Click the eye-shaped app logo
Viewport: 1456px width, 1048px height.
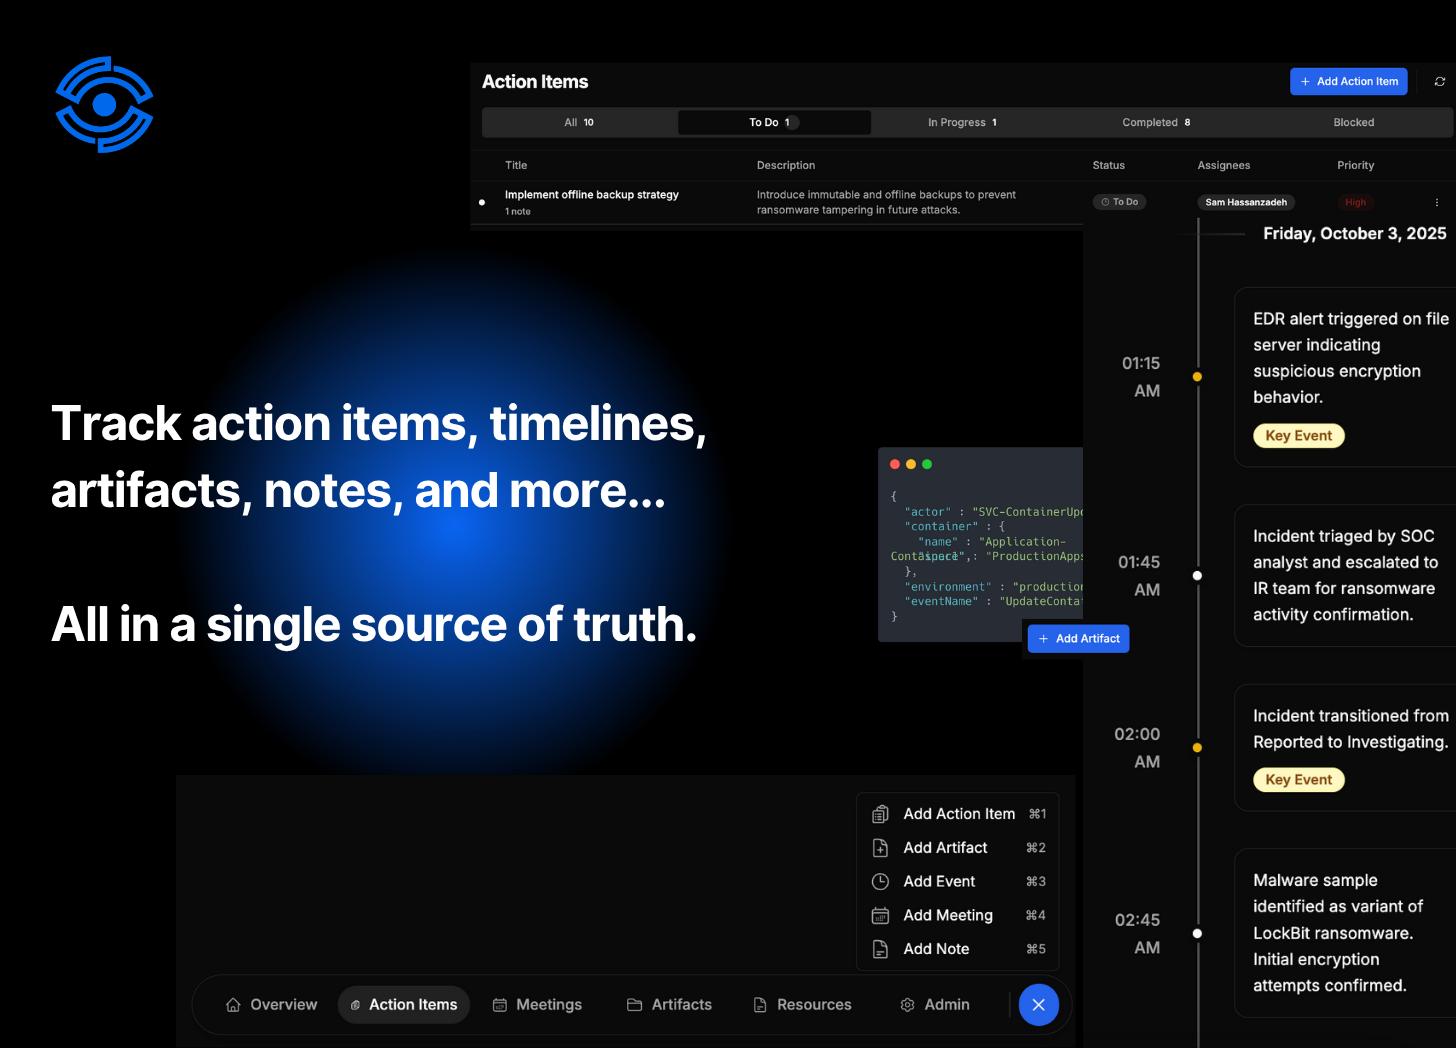point(104,104)
